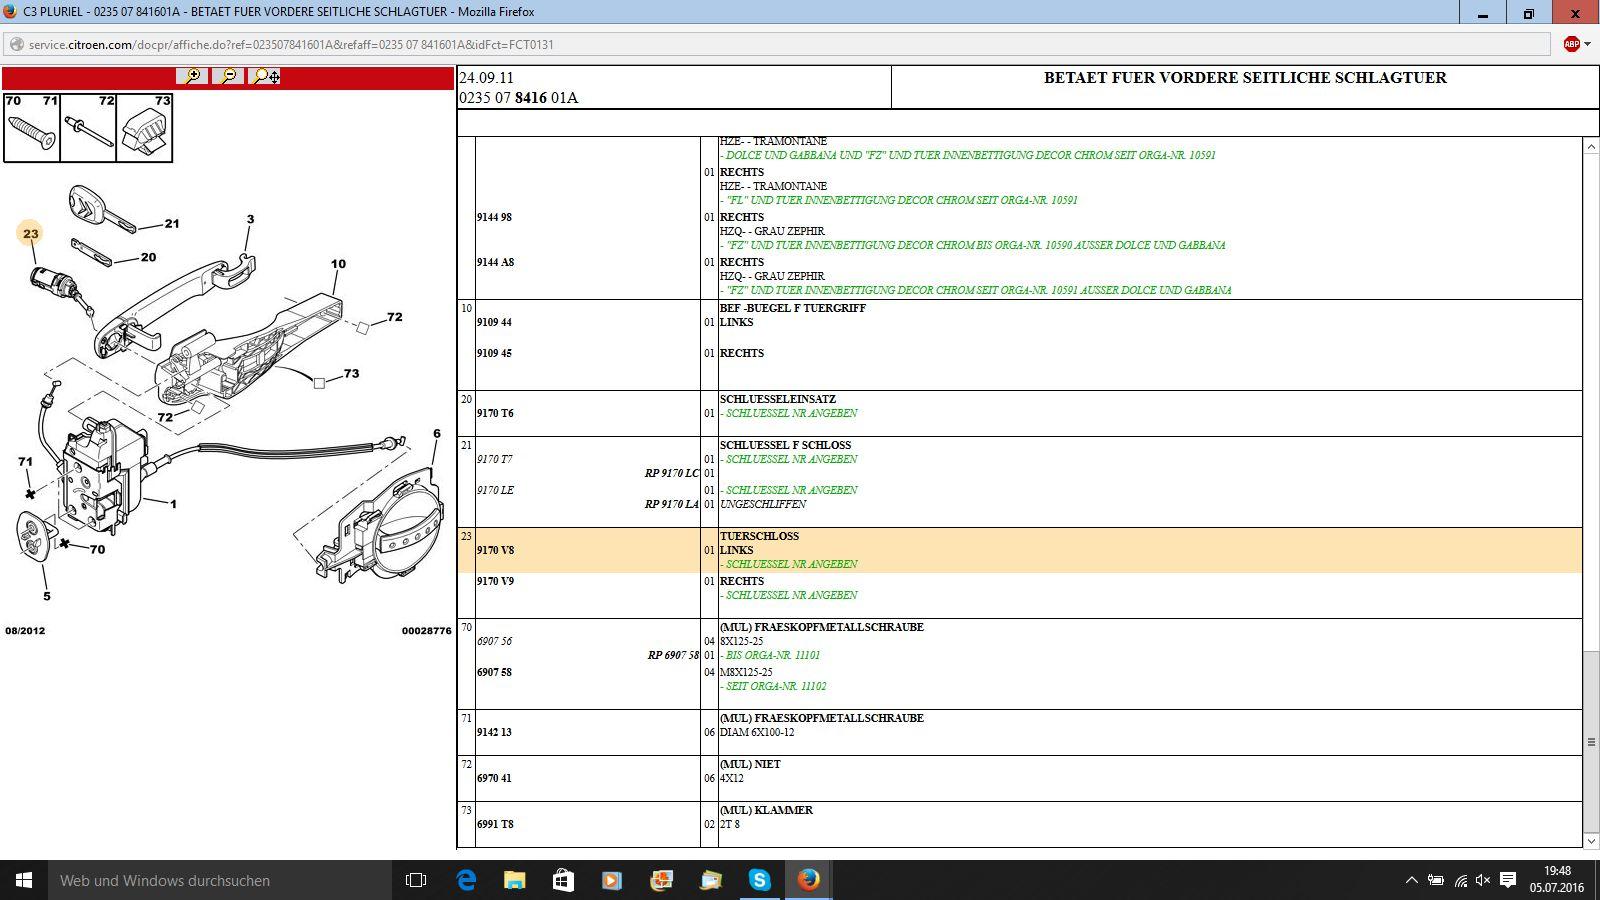The height and width of the screenshot is (900, 1600).
Task: Open the Windows Store taskbar icon
Action: tap(563, 880)
